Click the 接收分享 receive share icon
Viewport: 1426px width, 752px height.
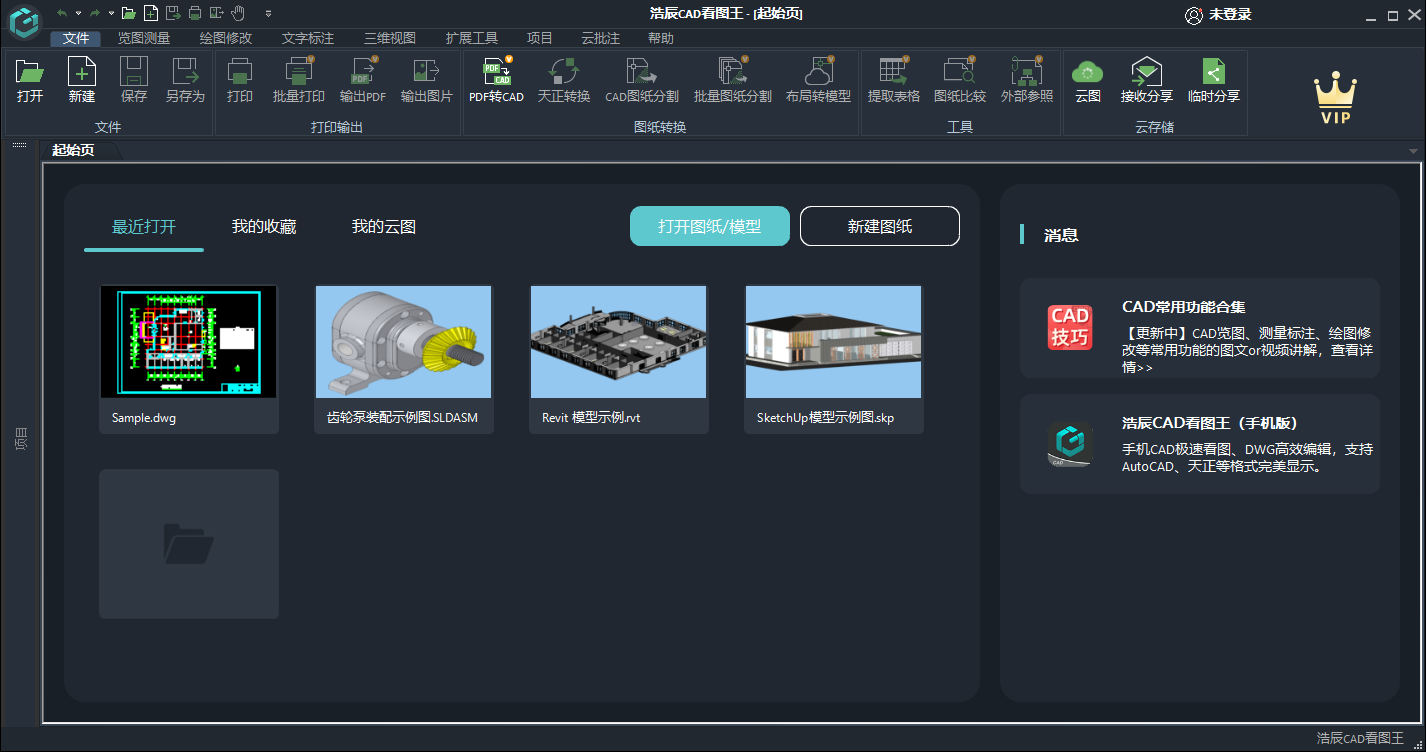[x=1146, y=73]
